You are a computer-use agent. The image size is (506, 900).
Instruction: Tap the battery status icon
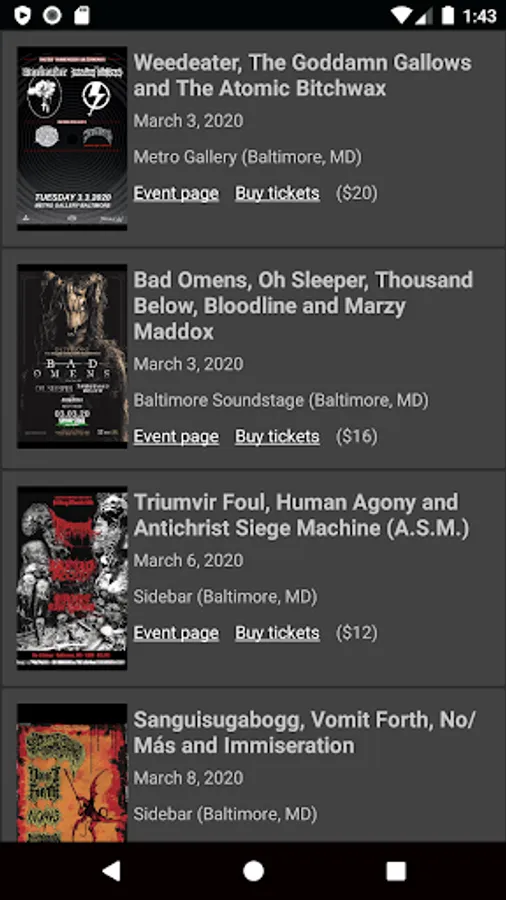[447, 15]
